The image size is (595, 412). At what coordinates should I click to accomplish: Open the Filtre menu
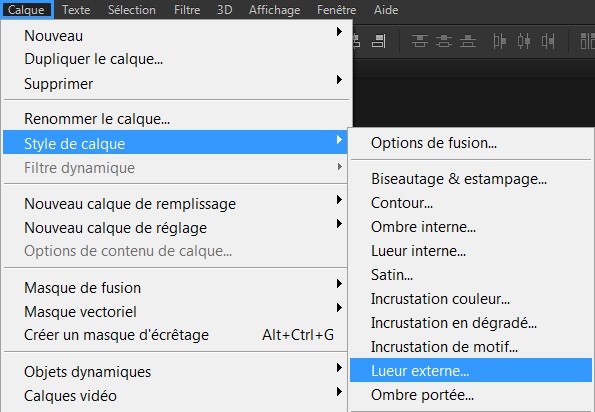click(187, 9)
